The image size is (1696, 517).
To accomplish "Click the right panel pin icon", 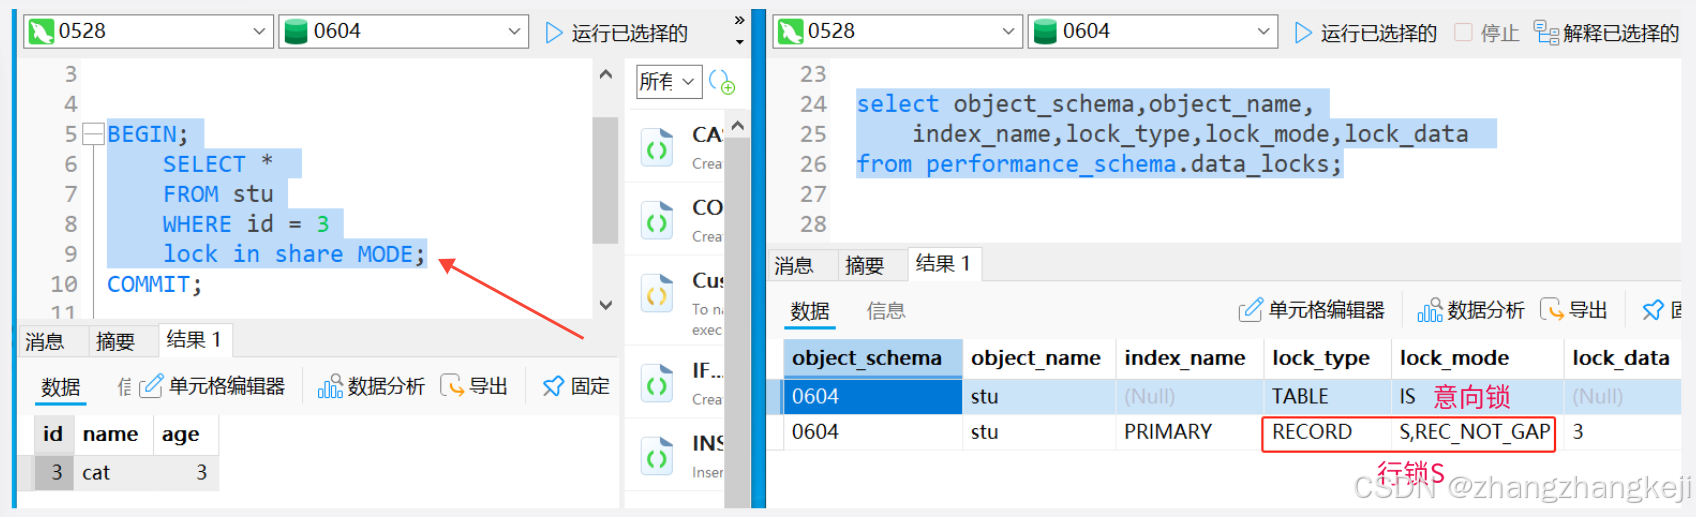I will pos(1653,311).
